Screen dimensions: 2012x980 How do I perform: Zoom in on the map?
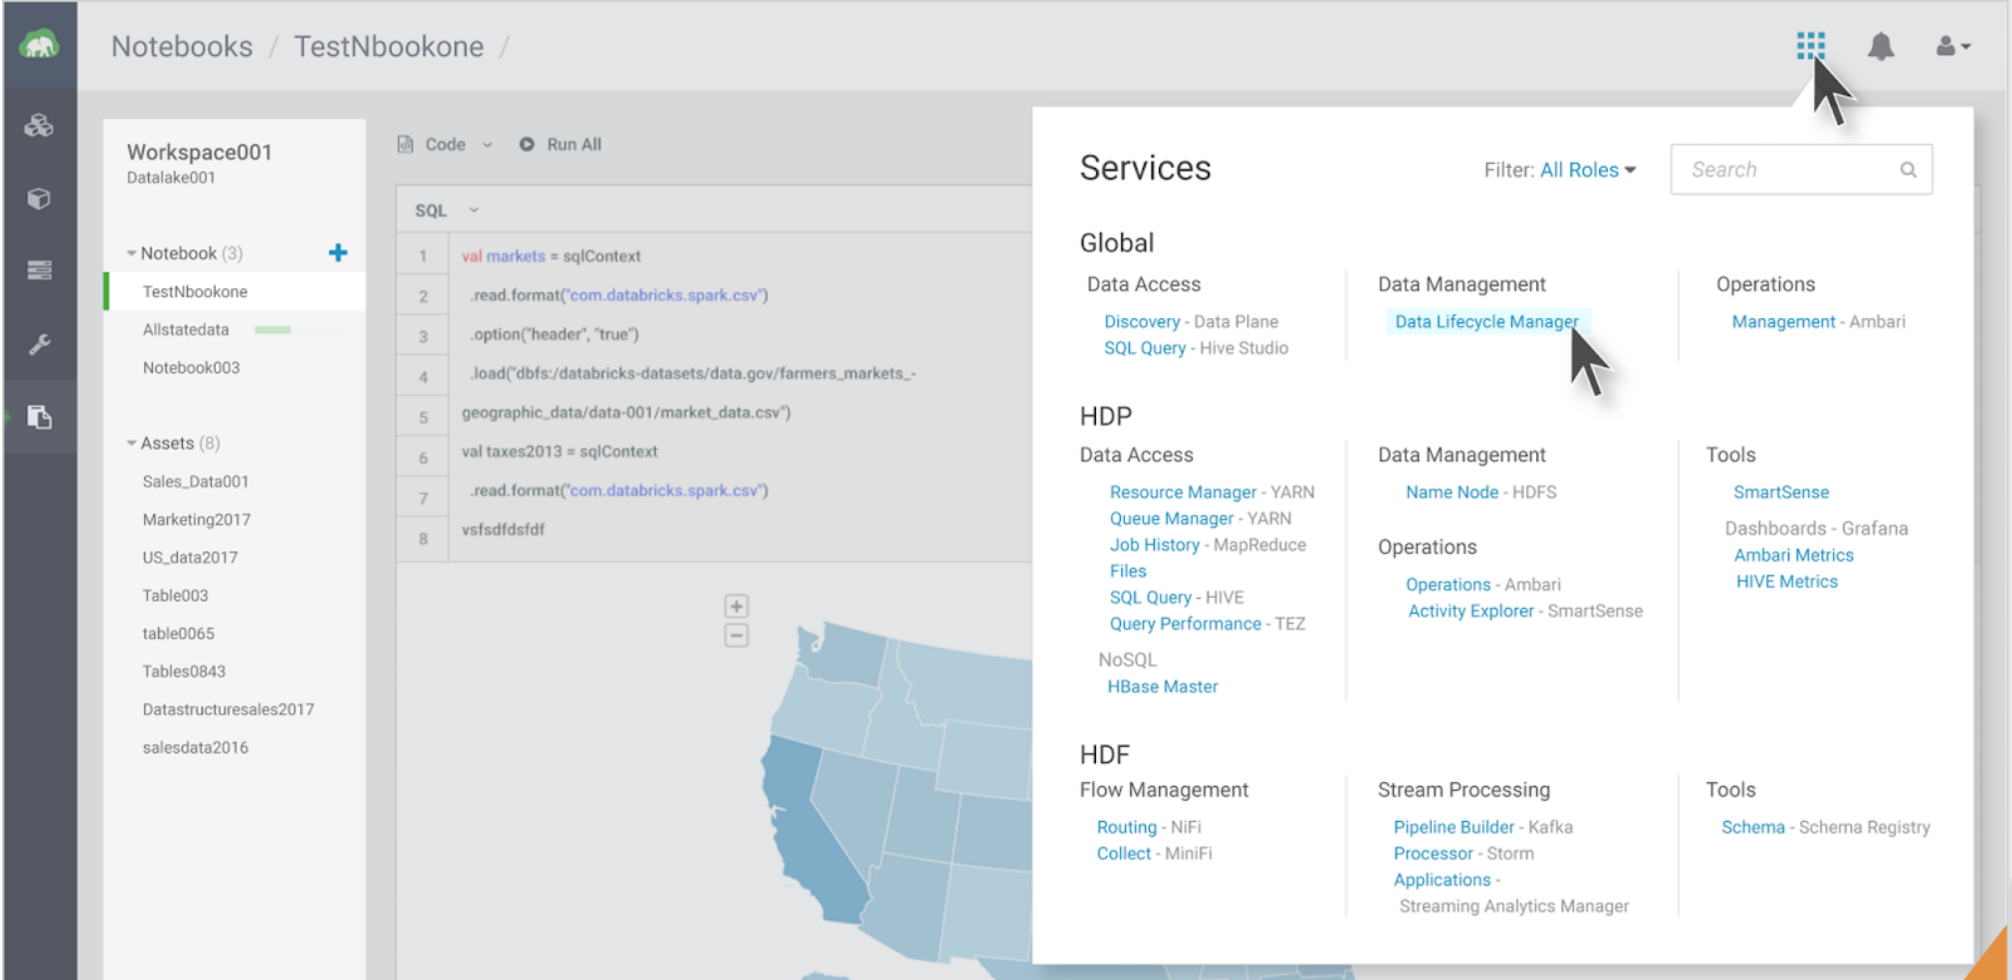[736, 606]
